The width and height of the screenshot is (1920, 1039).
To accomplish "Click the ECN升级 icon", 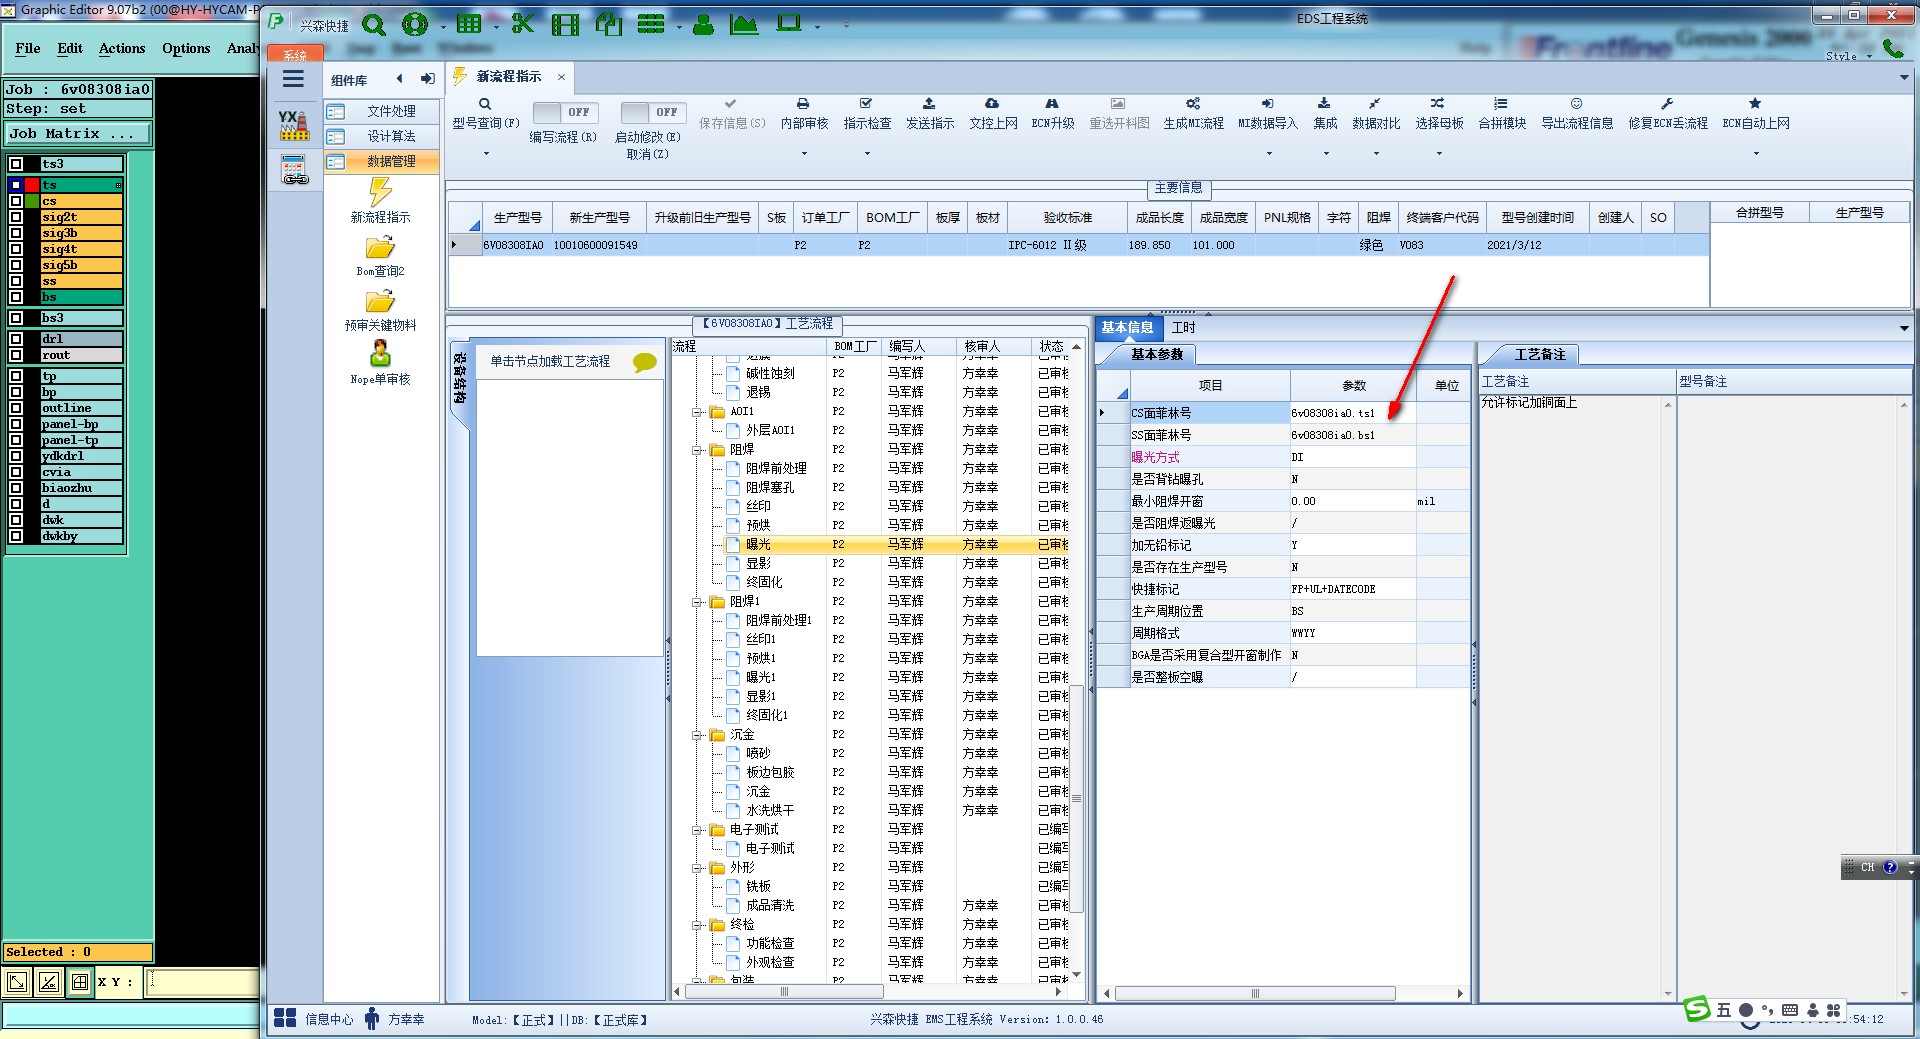I will (1052, 103).
